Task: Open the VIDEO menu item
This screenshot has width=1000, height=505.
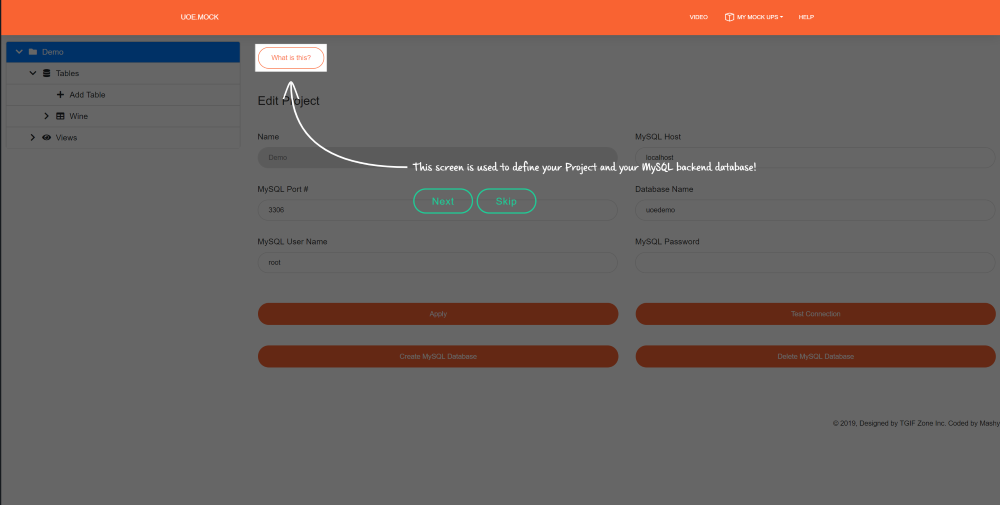Action: pyautogui.click(x=698, y=17)
